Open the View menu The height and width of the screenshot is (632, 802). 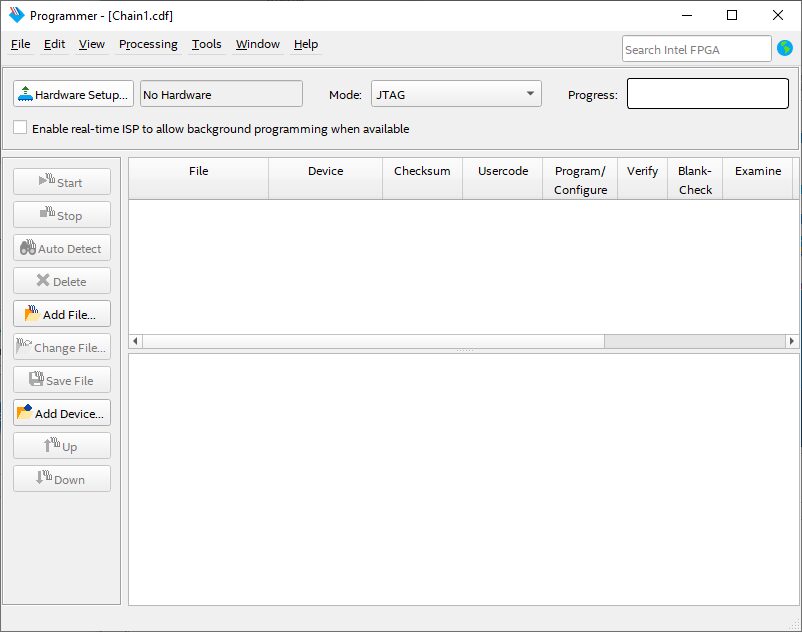92,44
